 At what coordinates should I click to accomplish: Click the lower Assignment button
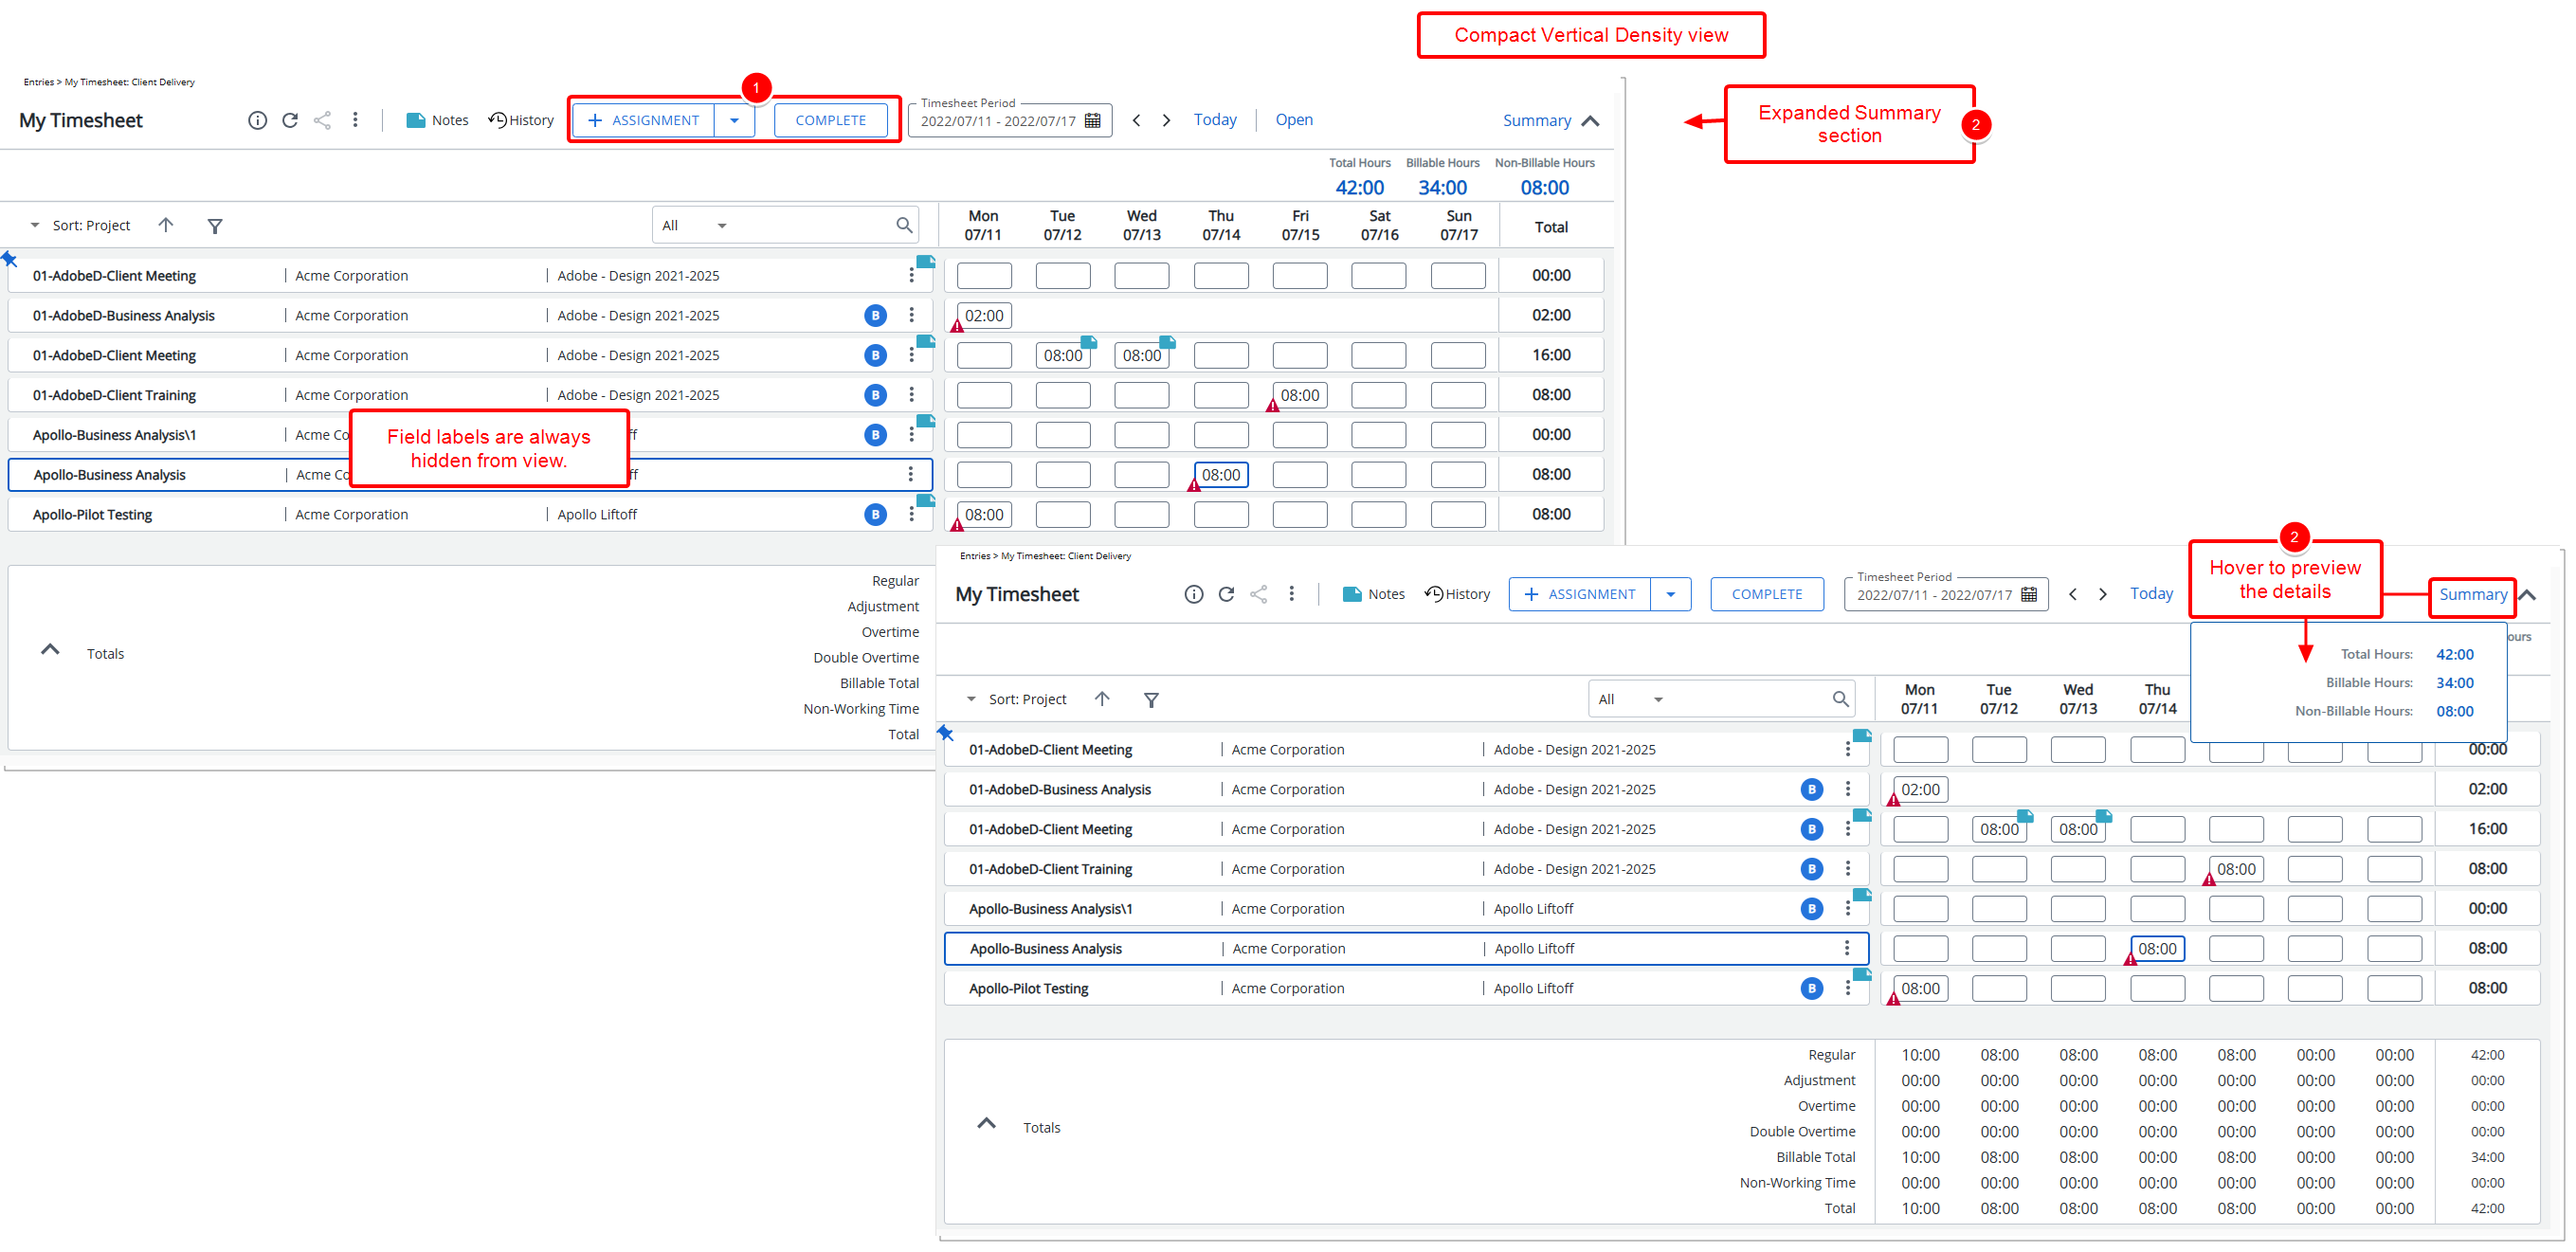coord(1580,594)
